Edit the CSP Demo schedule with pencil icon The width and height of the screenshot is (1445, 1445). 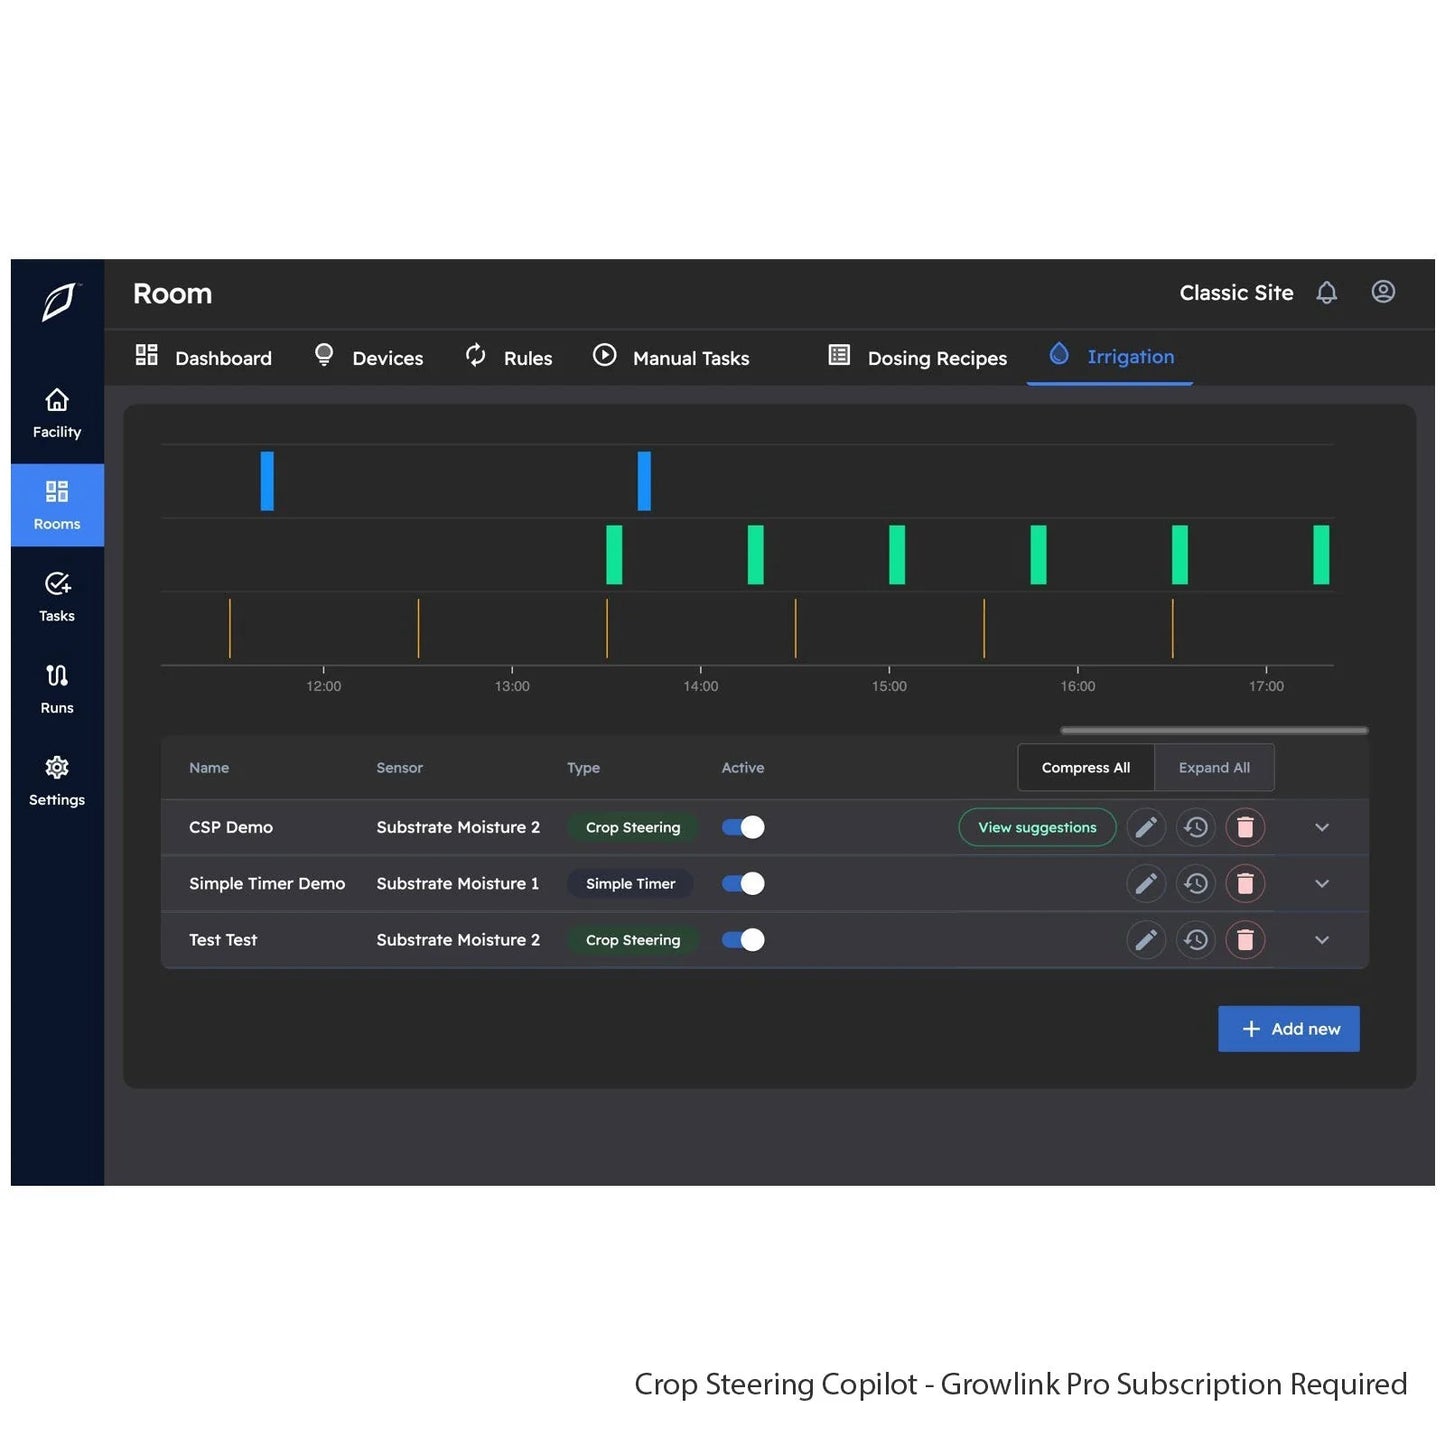1146,827
